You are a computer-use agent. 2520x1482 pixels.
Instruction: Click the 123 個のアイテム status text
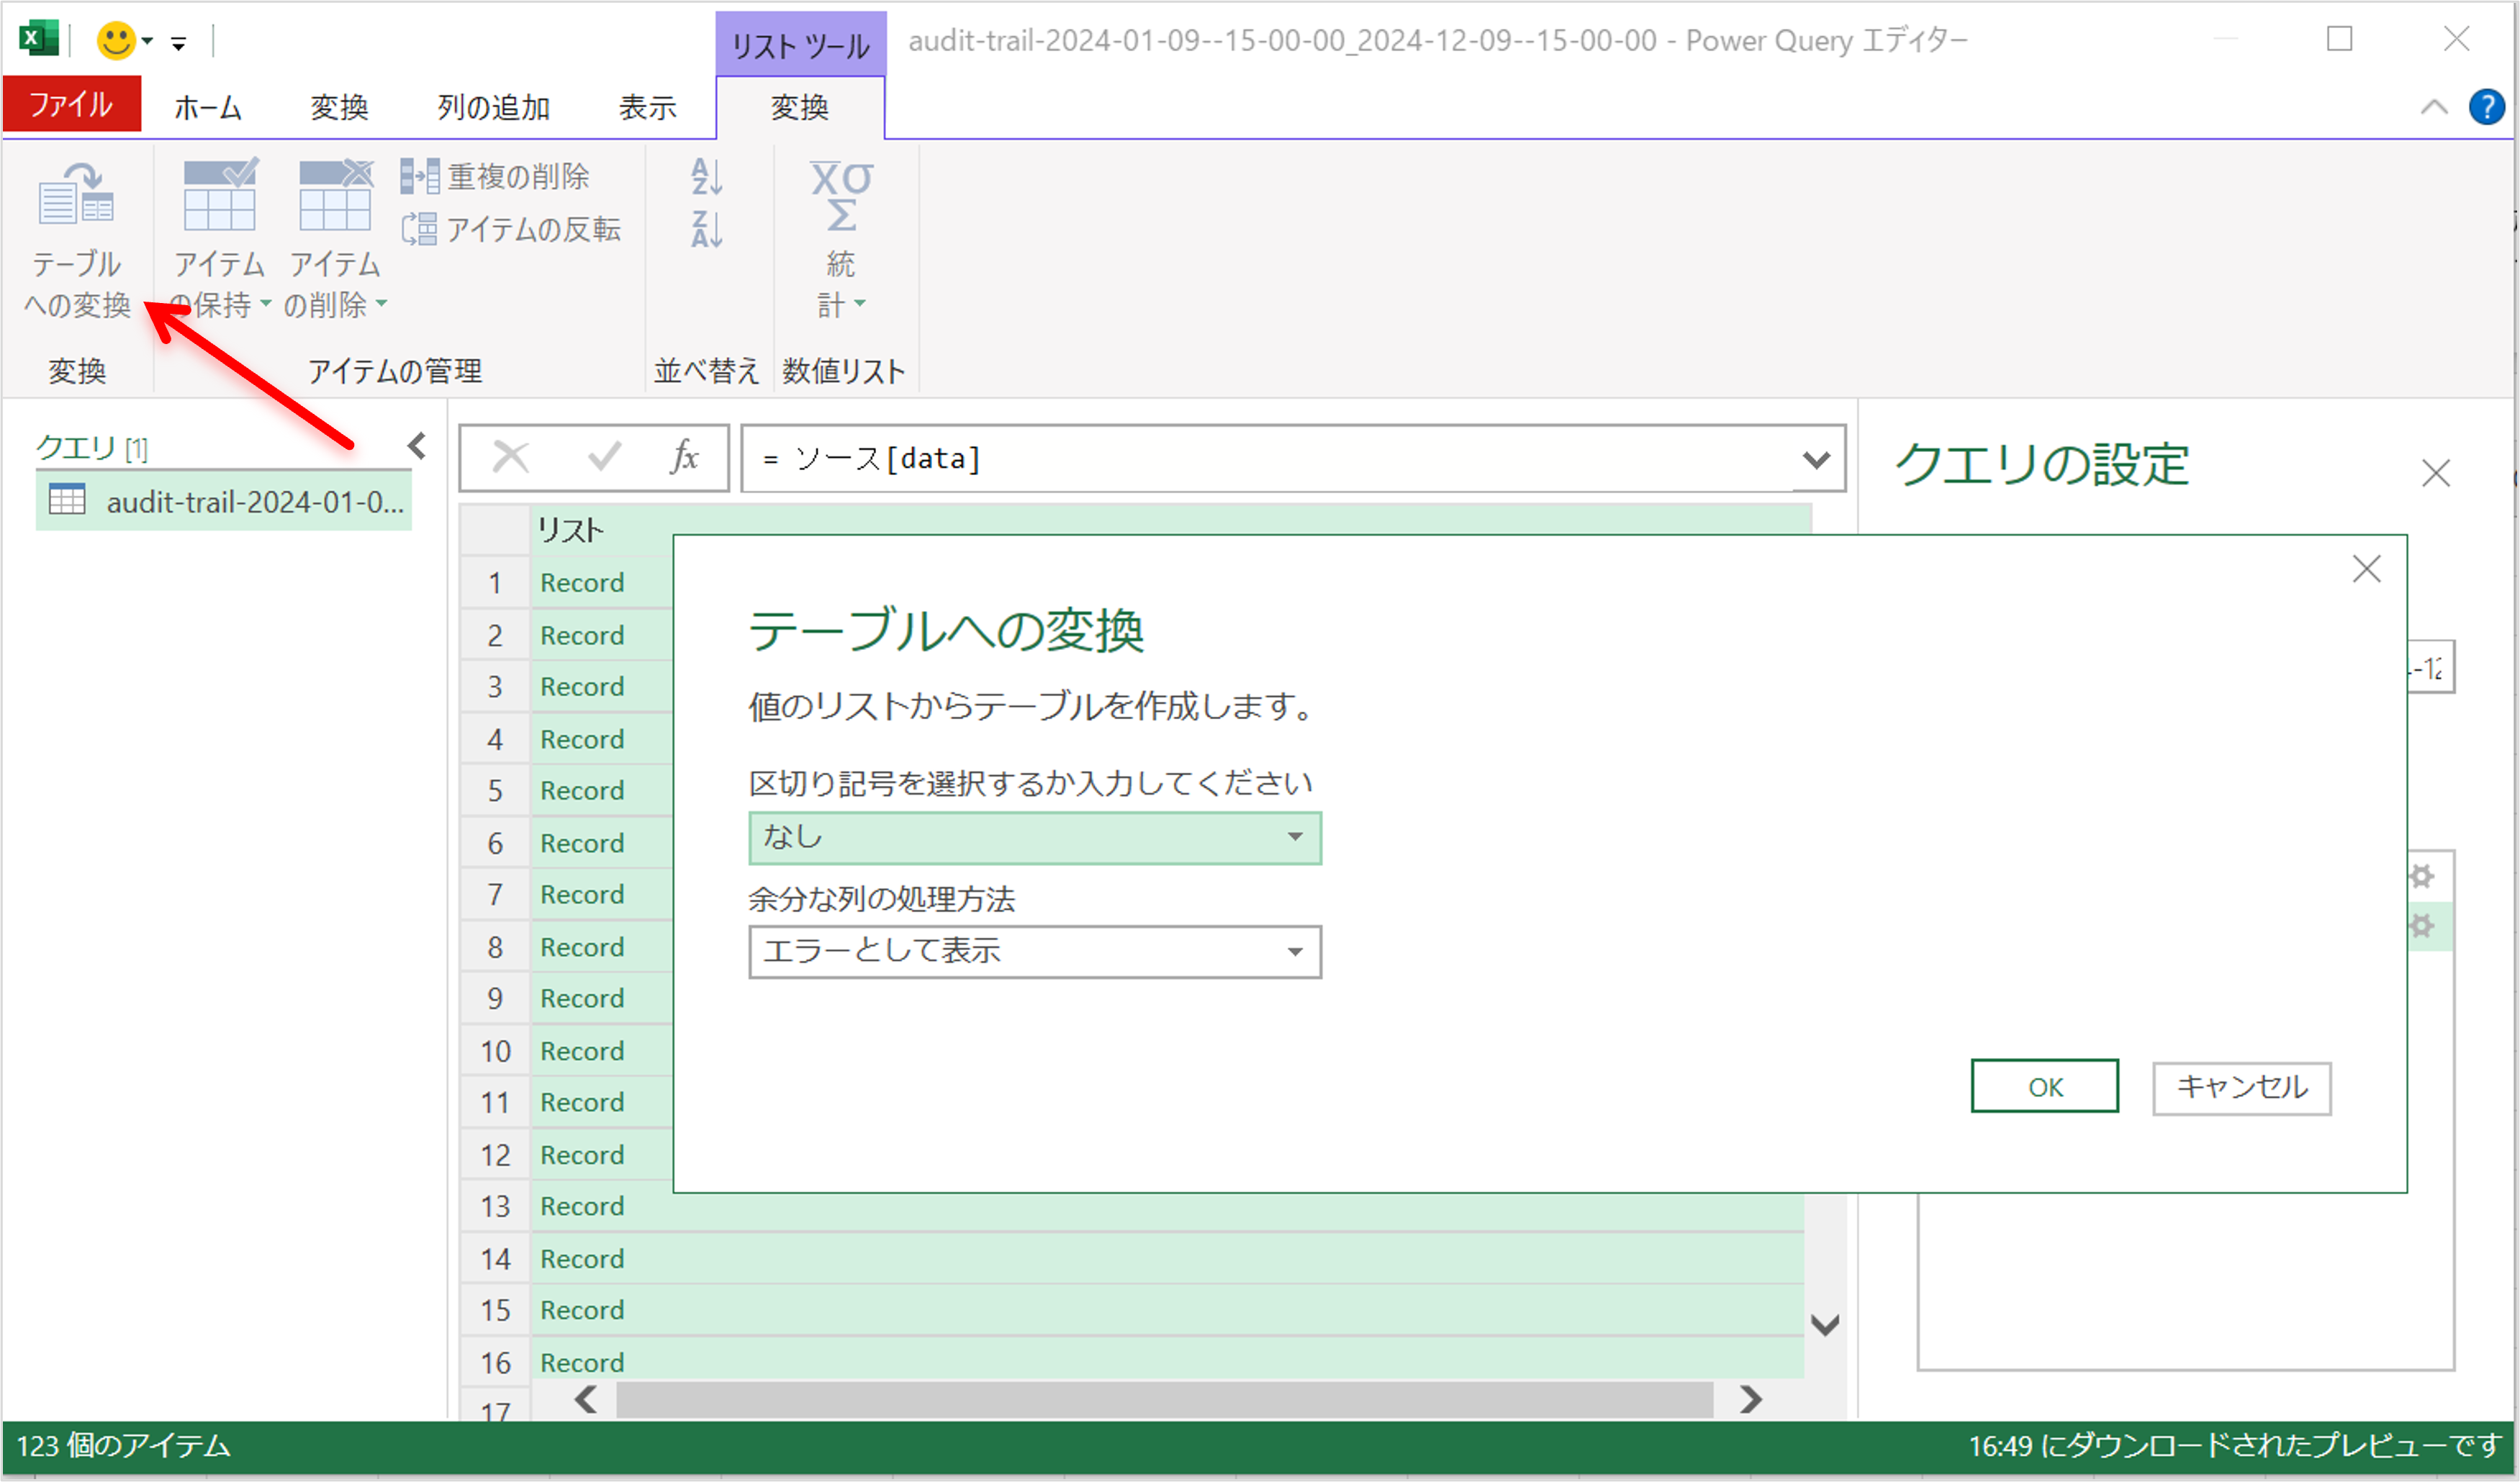click(x=124, y=1446)
